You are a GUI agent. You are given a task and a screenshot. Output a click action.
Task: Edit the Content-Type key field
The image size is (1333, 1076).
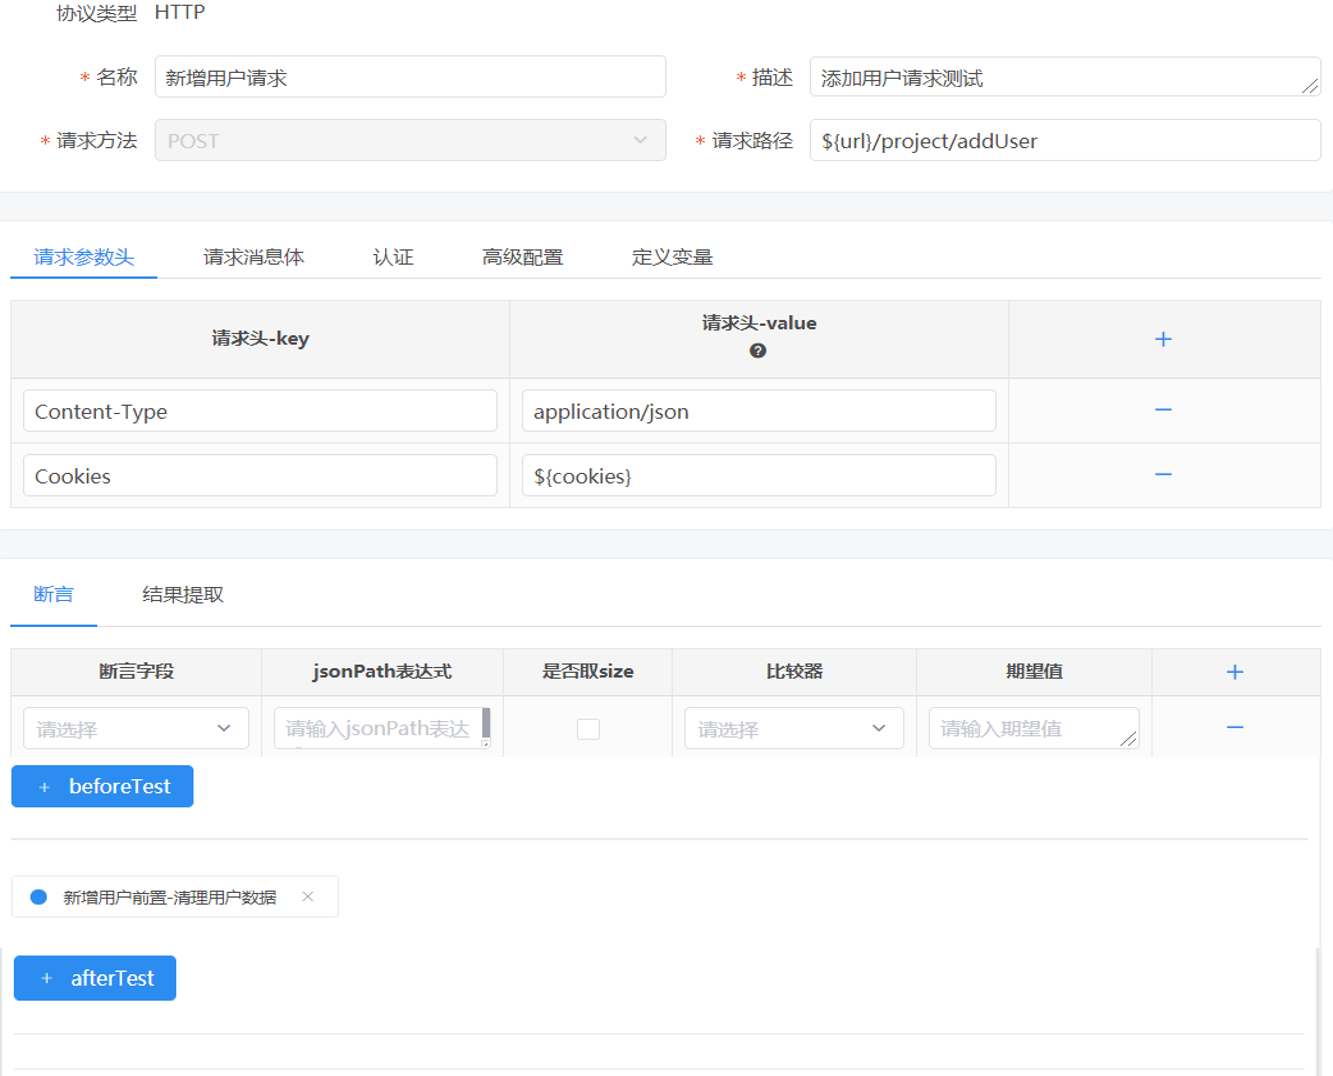pos(260,411)
